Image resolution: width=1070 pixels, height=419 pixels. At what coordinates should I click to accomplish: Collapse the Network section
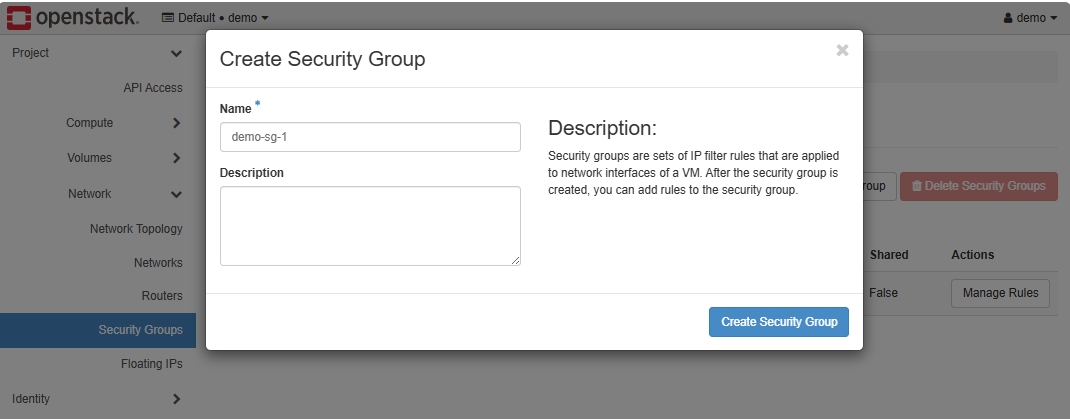[x=176, y=194]
